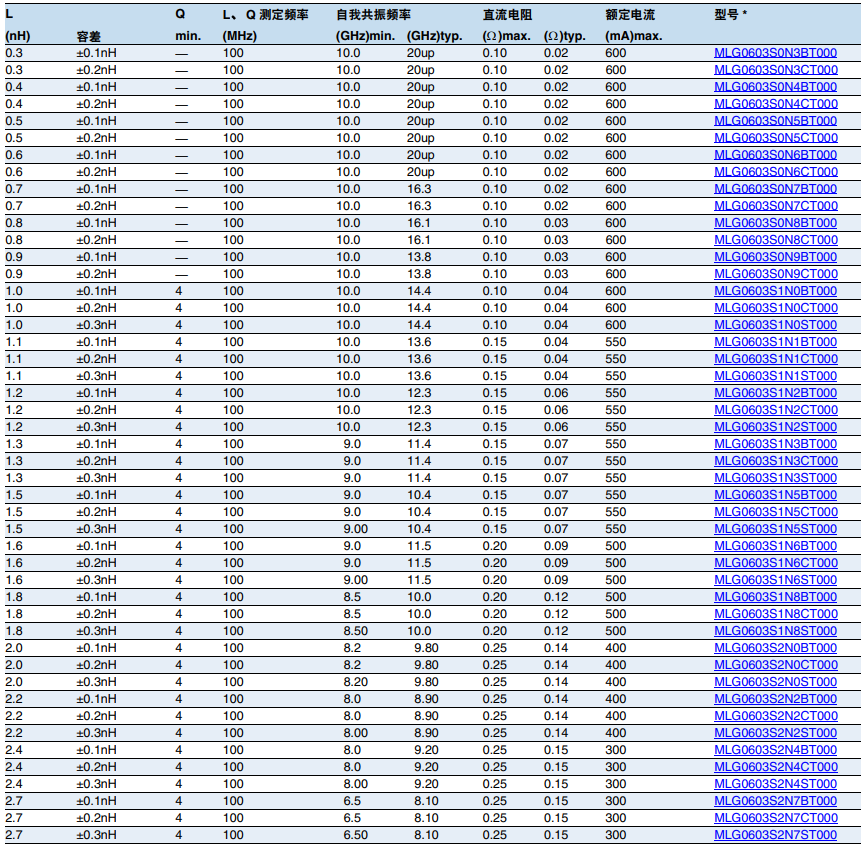
Task: Open the MLG0603S1N2BT000 part link
Action: pos(775,393)
